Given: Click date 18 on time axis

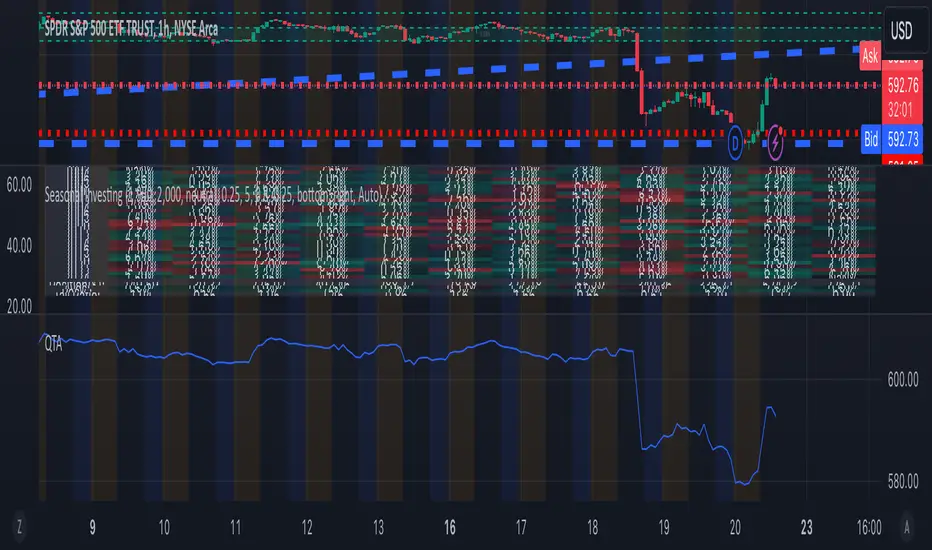Looking at the screenshot, I should pos(593,527).
